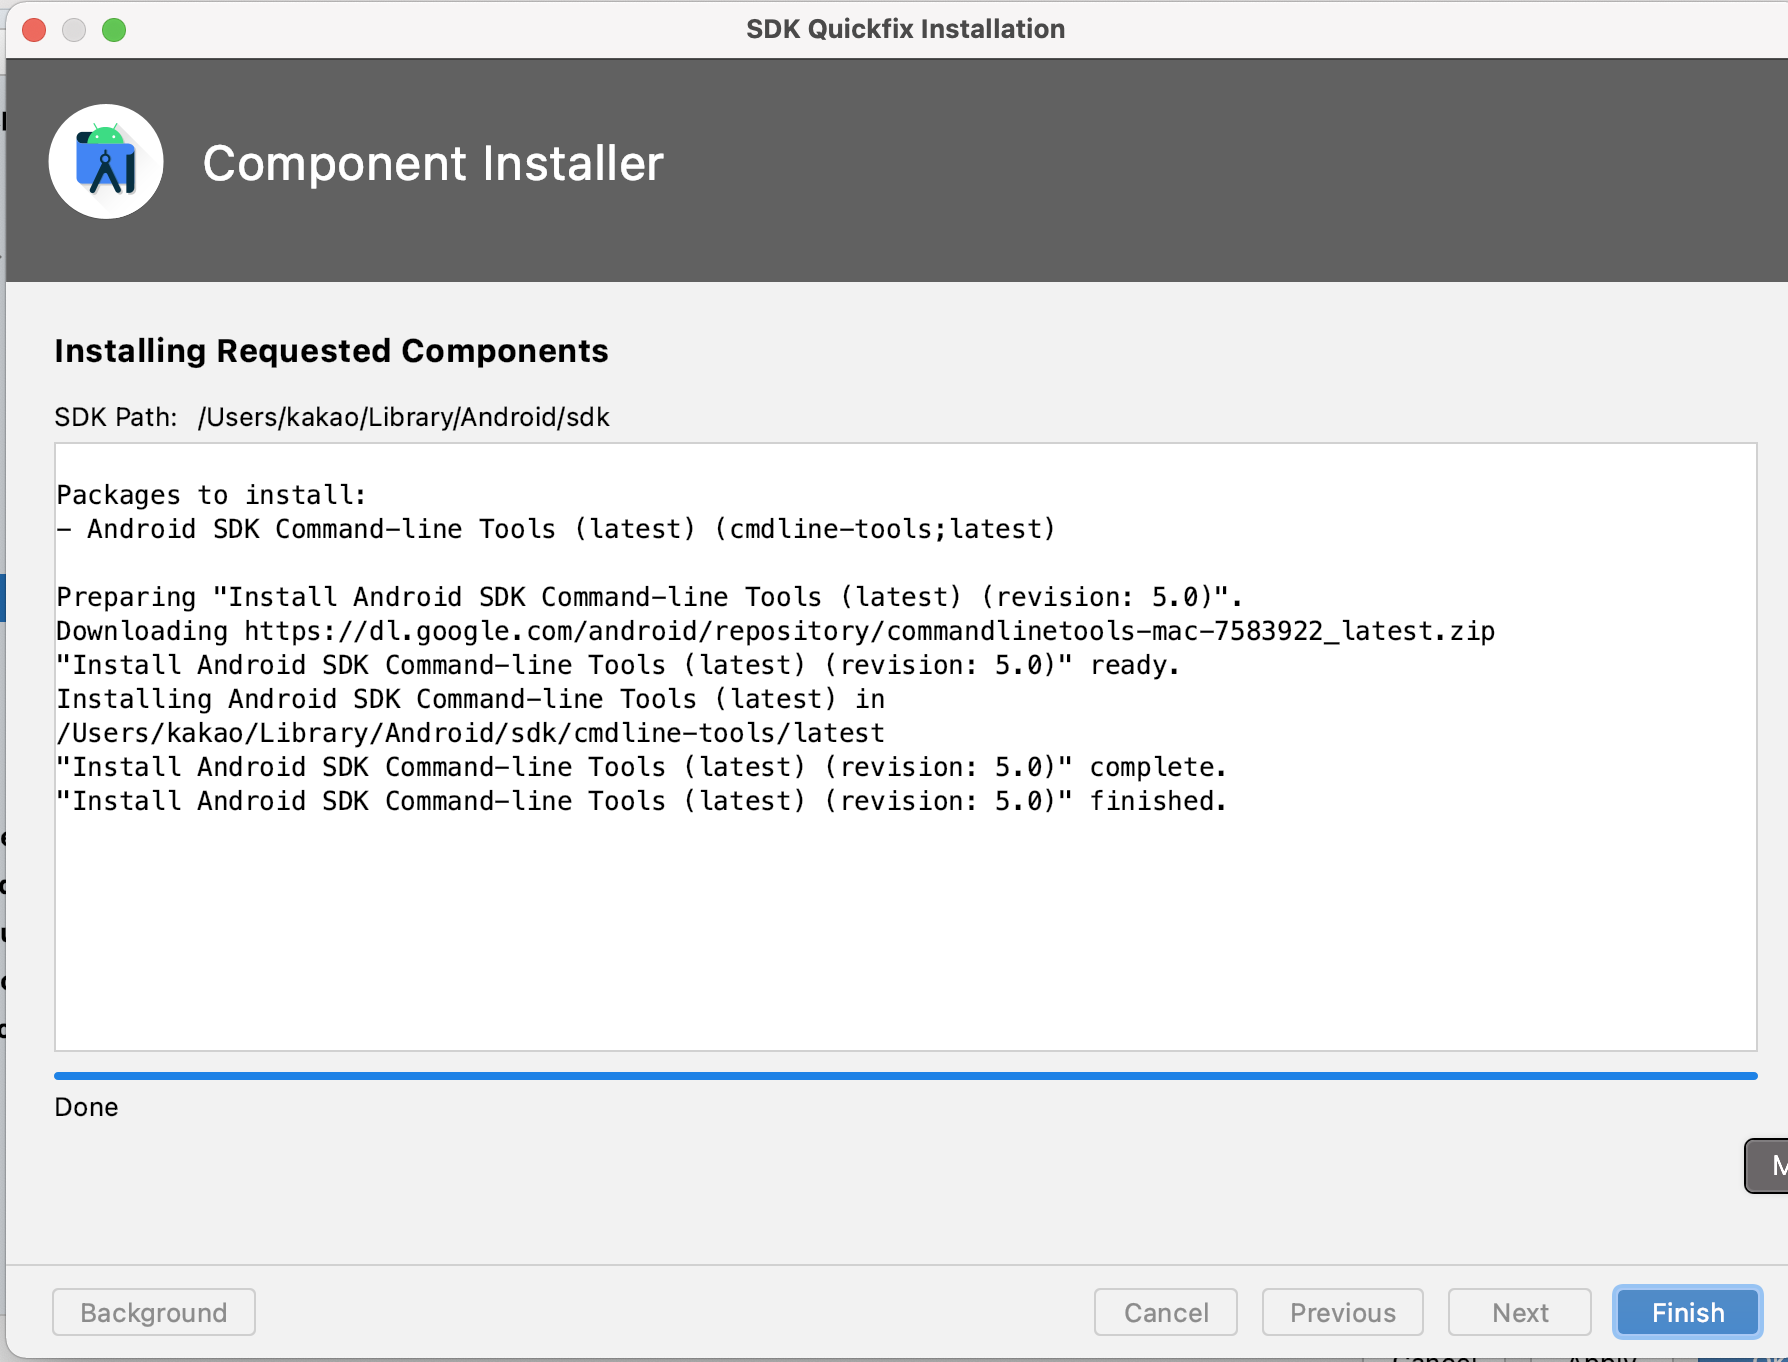Click the 'Preparing Install Android SDK' line
The image size is (1788, 1362).
click(x=649, y=597)
